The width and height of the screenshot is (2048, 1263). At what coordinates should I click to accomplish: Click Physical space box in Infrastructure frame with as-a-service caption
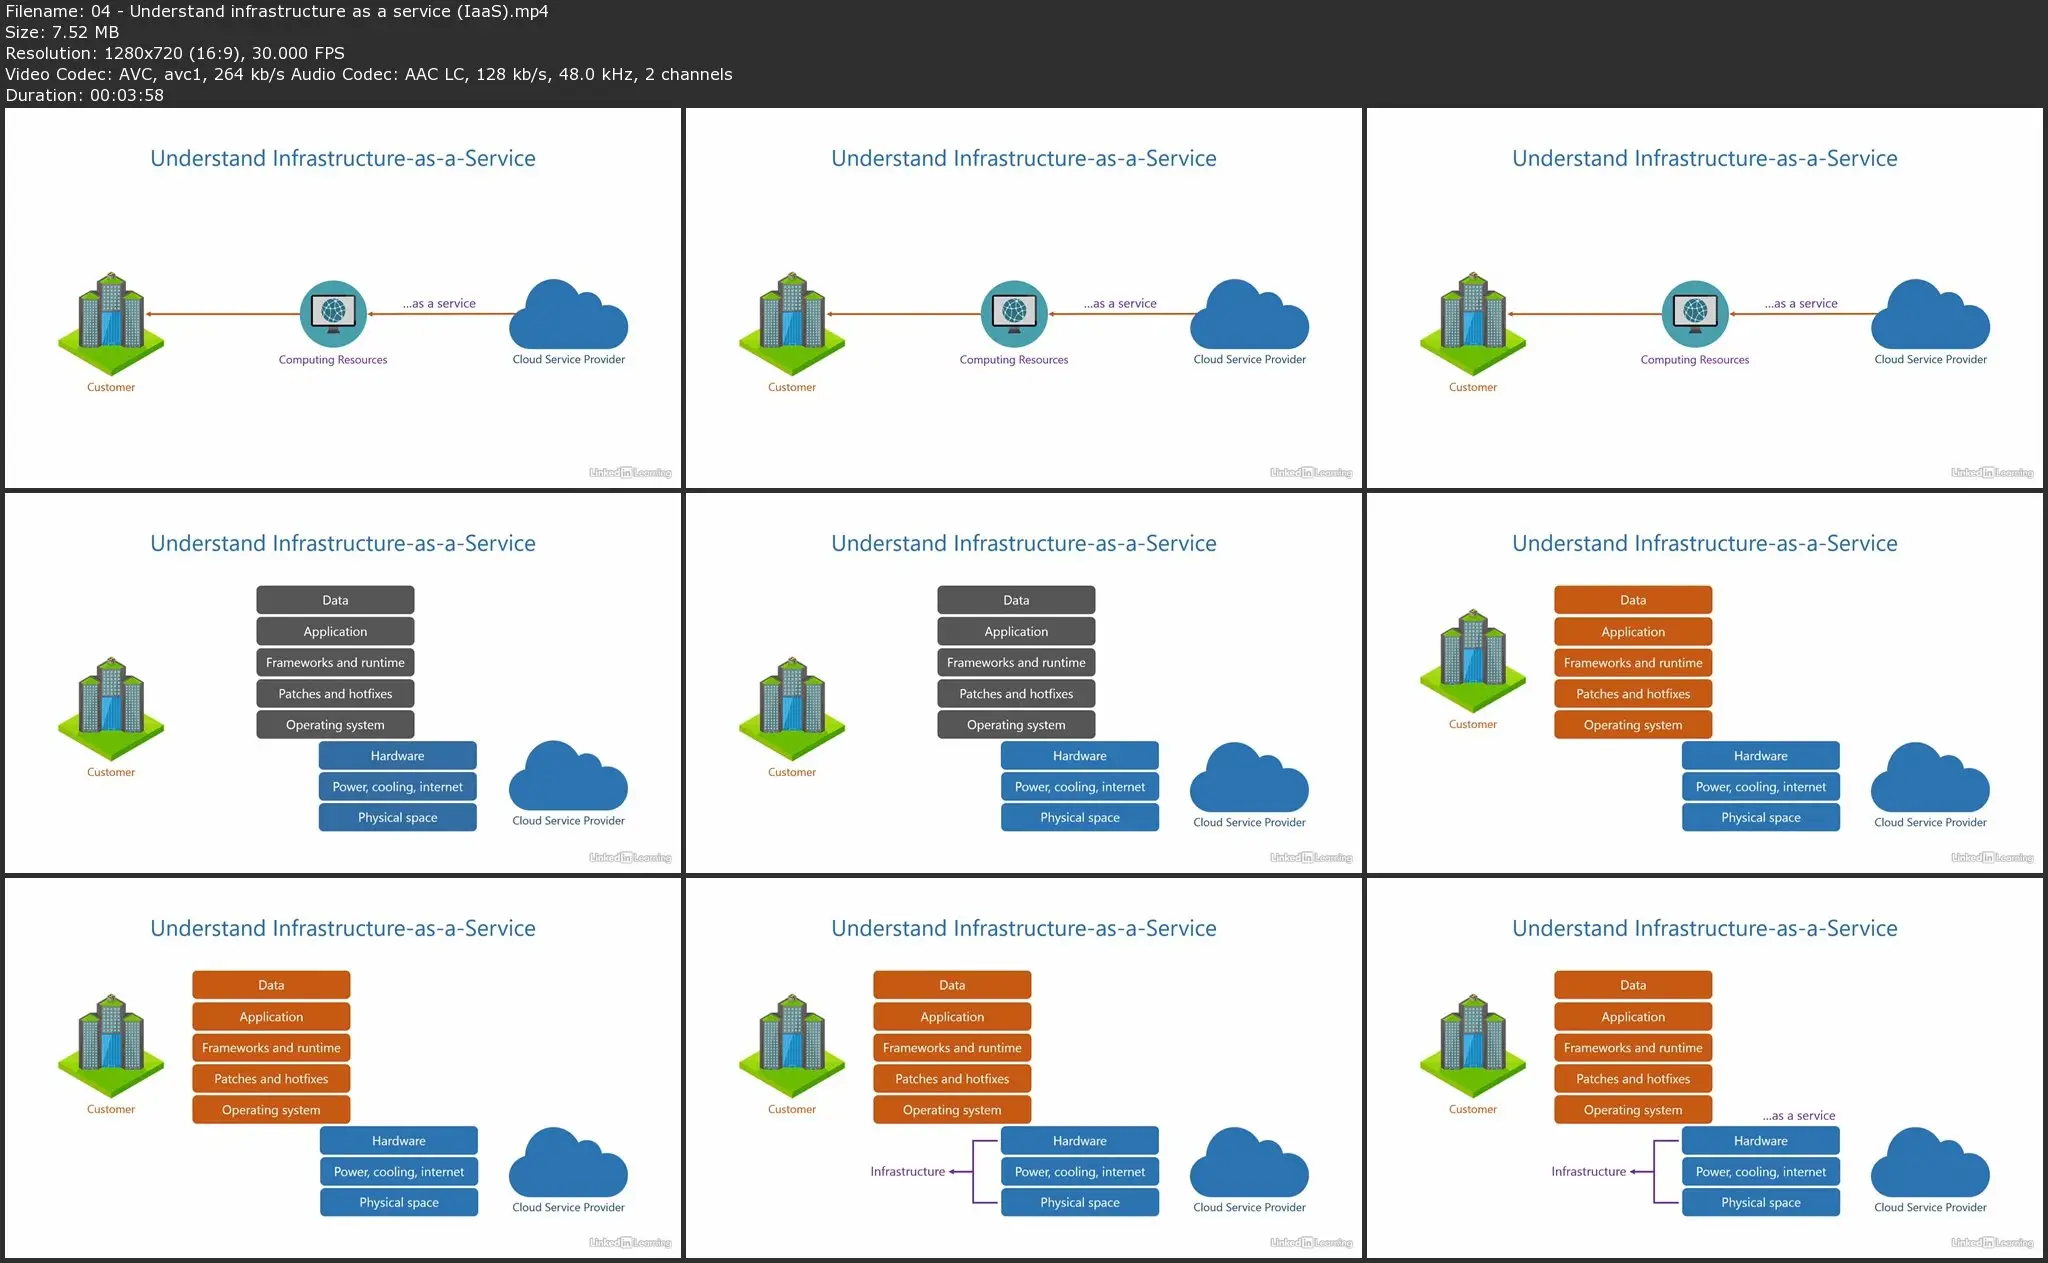(1760, 1202)
